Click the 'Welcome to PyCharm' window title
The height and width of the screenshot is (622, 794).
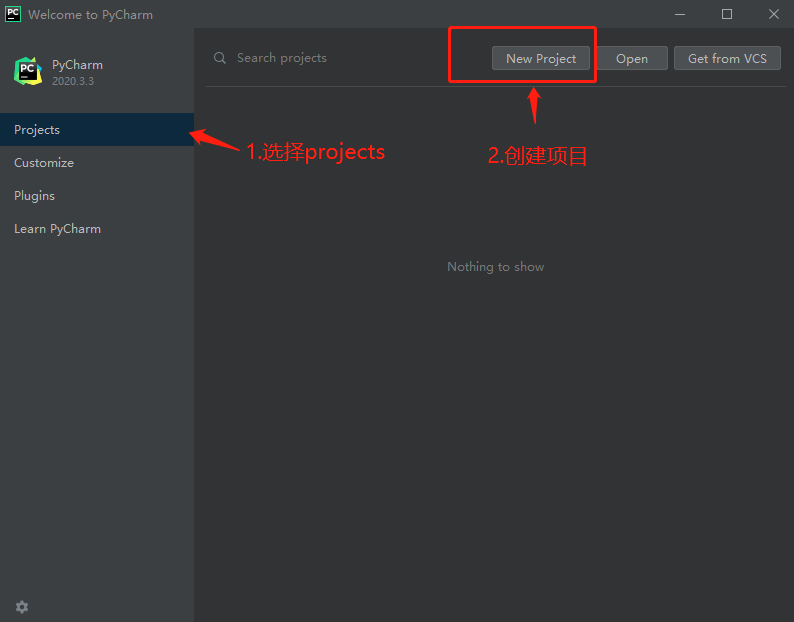(91, 15)
